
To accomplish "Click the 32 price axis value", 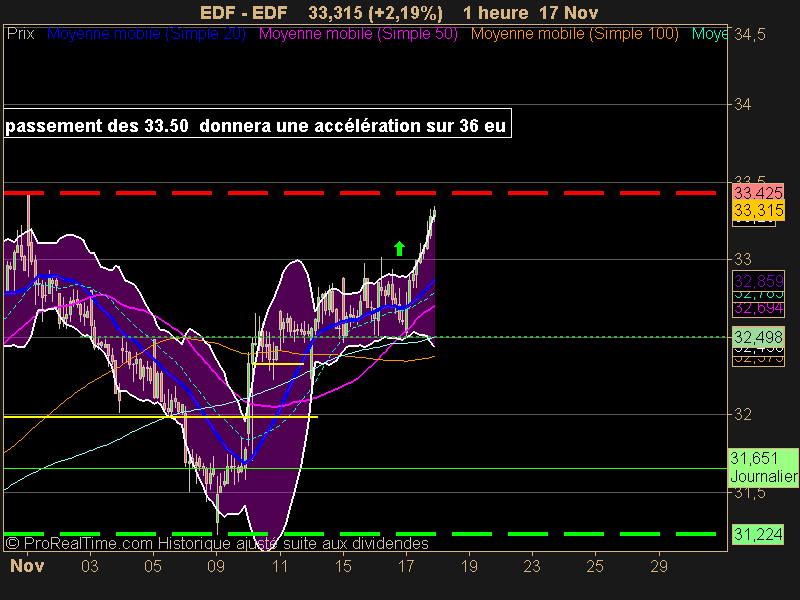I will (743, 414).
